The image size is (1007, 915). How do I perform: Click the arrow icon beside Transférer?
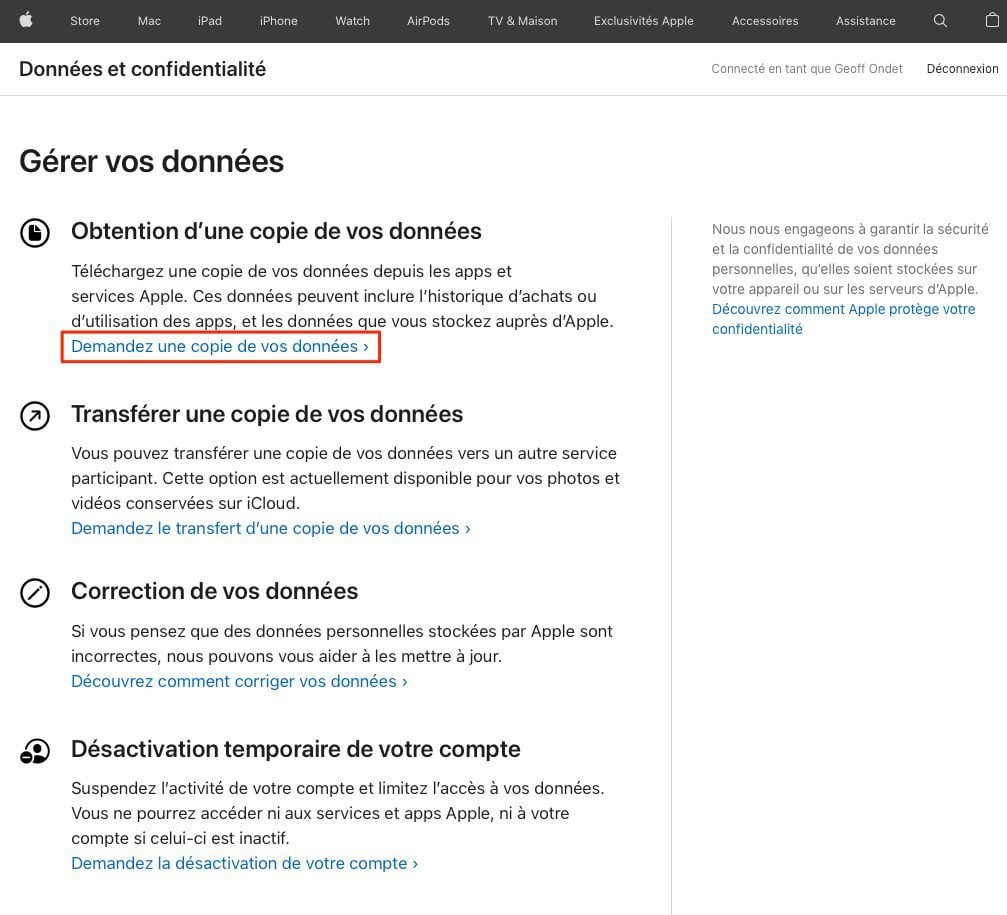(x=35, y=416)
